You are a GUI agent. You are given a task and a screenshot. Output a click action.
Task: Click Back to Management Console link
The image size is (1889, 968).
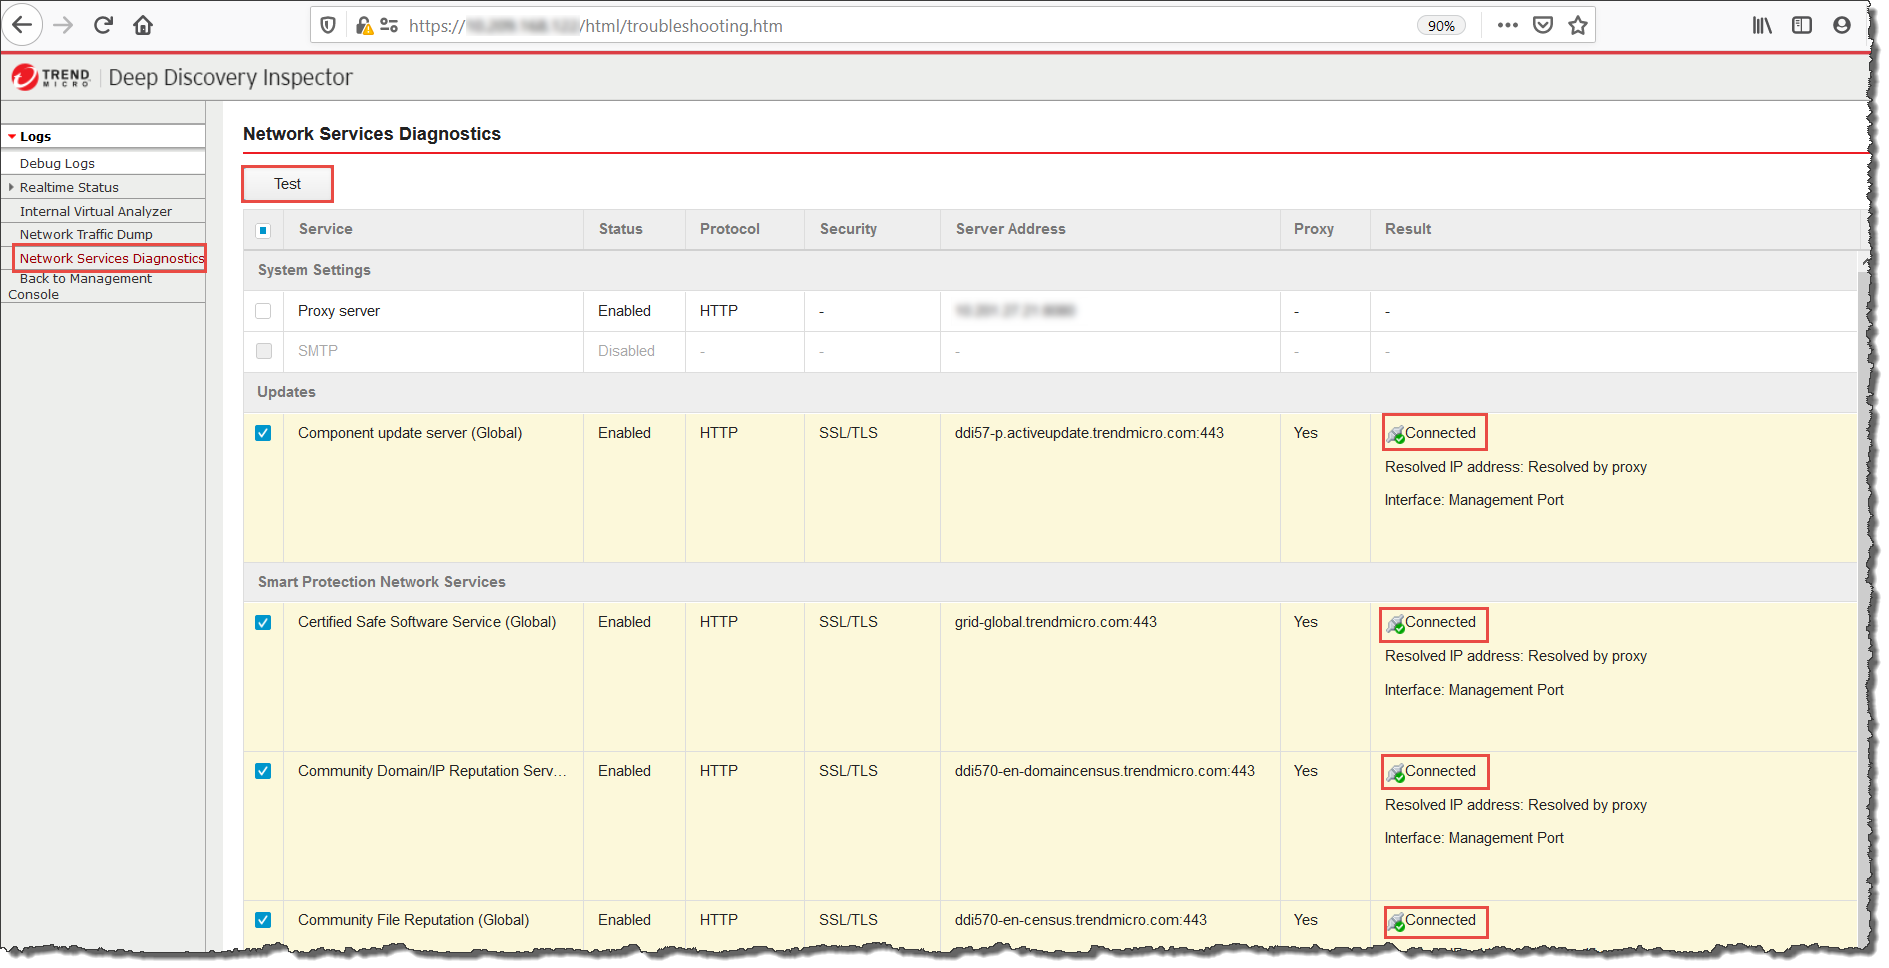(x=85, y=279)
